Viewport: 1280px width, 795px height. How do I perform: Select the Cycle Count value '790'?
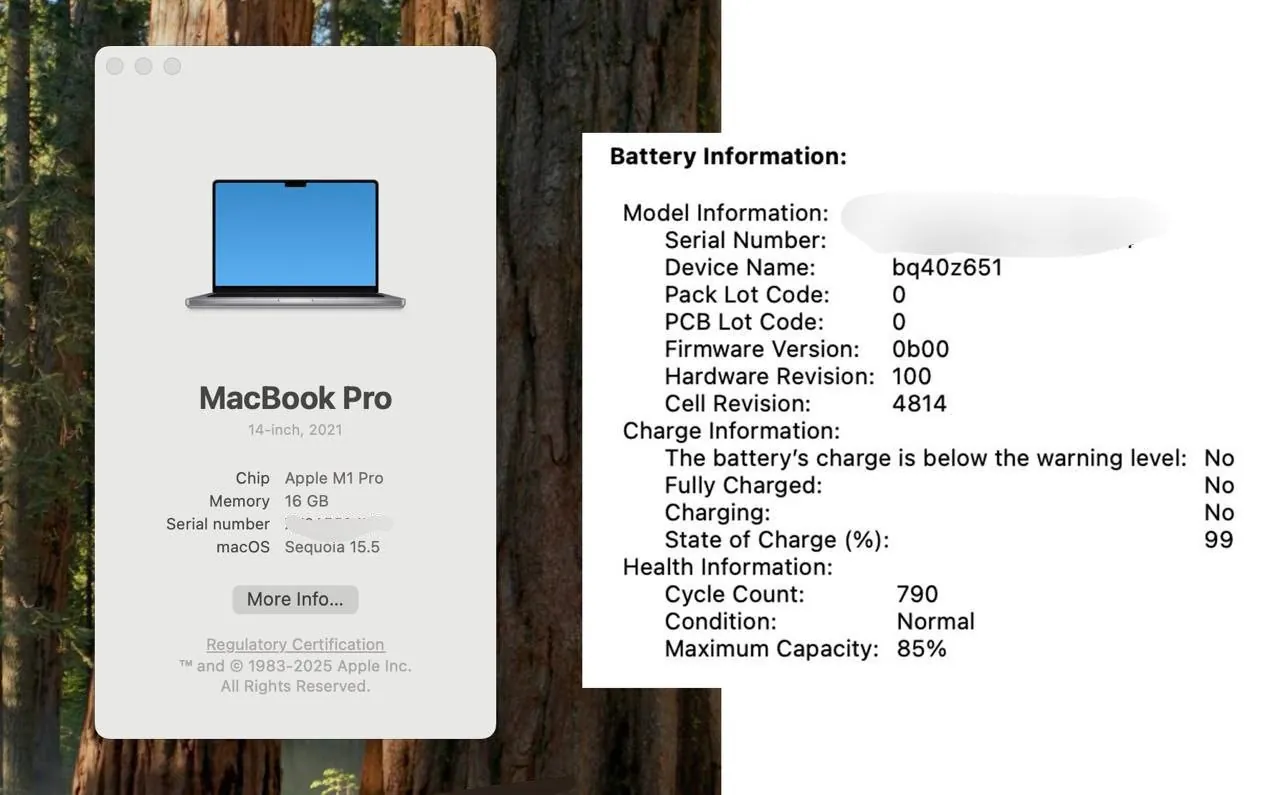click(x=917, y=594)
